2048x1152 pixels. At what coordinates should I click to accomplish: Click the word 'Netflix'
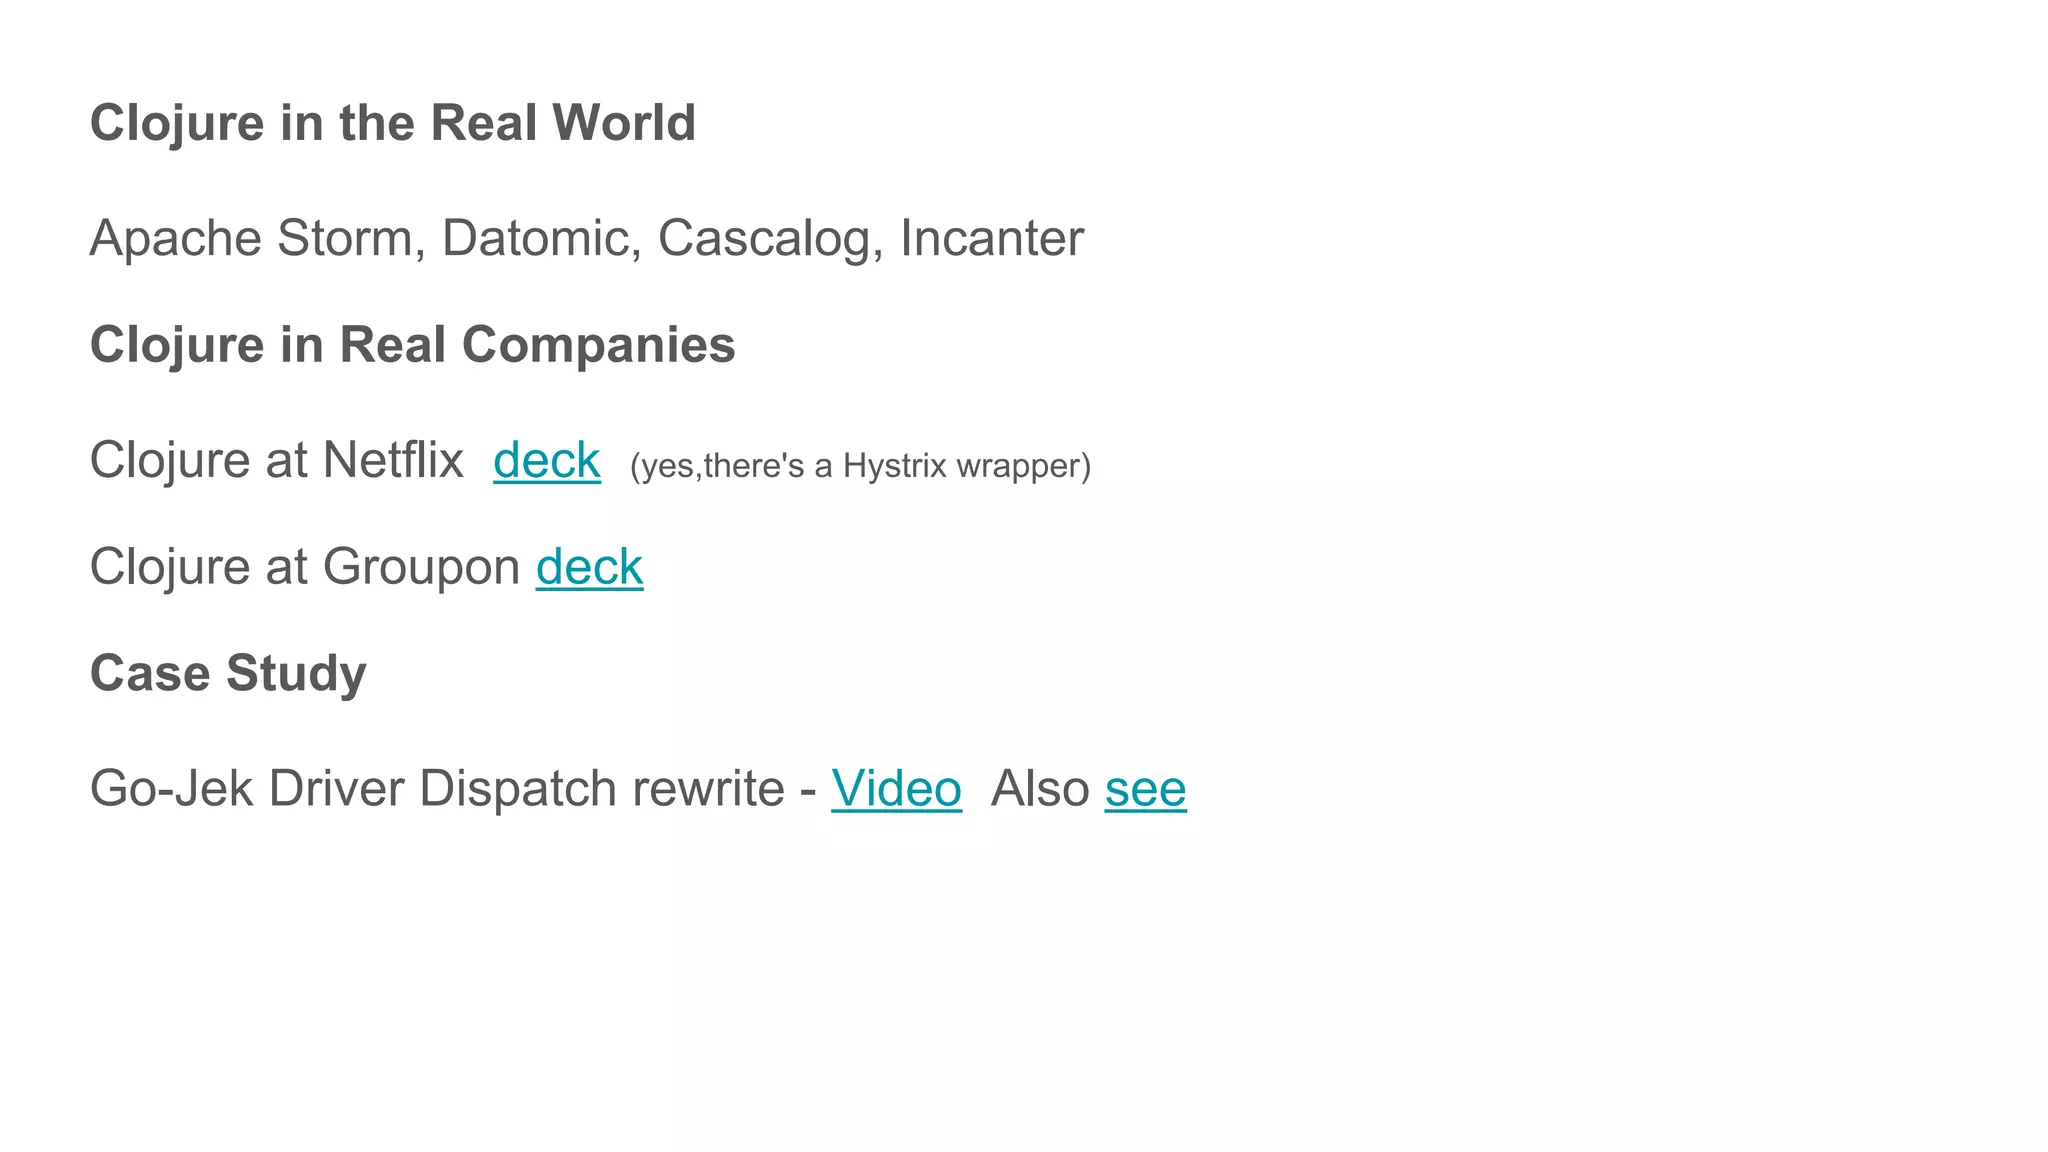pyautogui.click(x=393, y=461)
